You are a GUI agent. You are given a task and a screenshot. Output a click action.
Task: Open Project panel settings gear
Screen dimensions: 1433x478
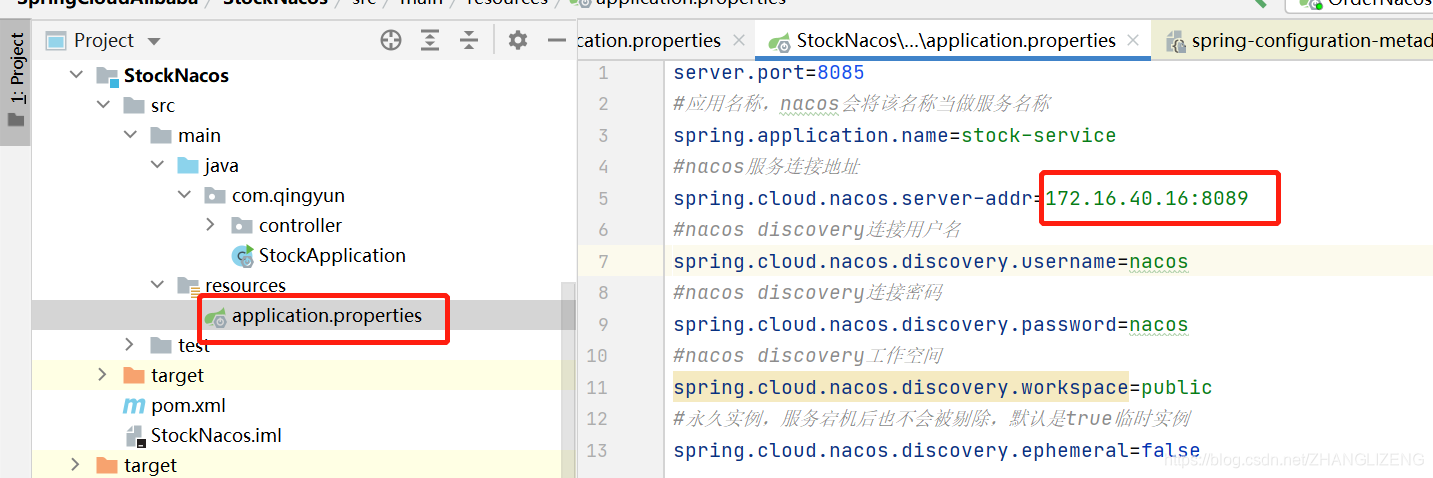(517, 40)
